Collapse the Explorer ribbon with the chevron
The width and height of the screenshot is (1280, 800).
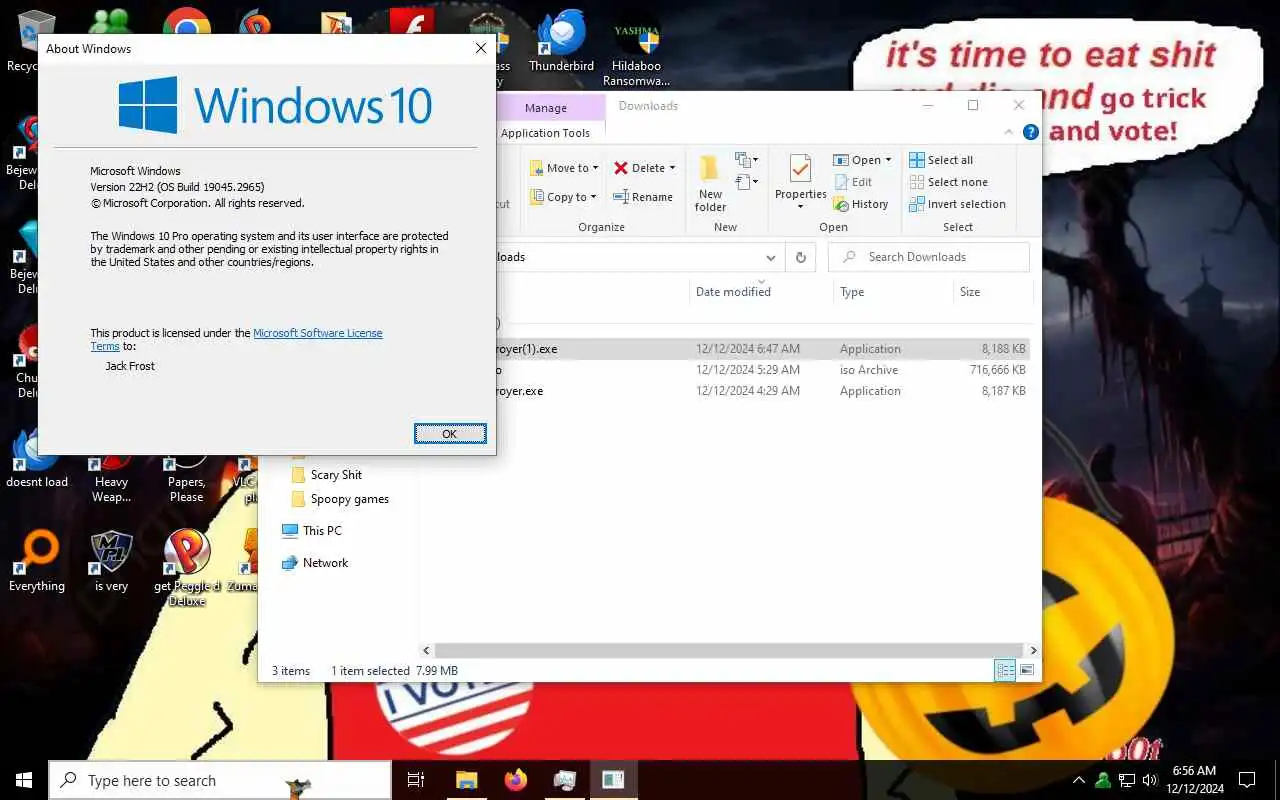coord(1008,132)
